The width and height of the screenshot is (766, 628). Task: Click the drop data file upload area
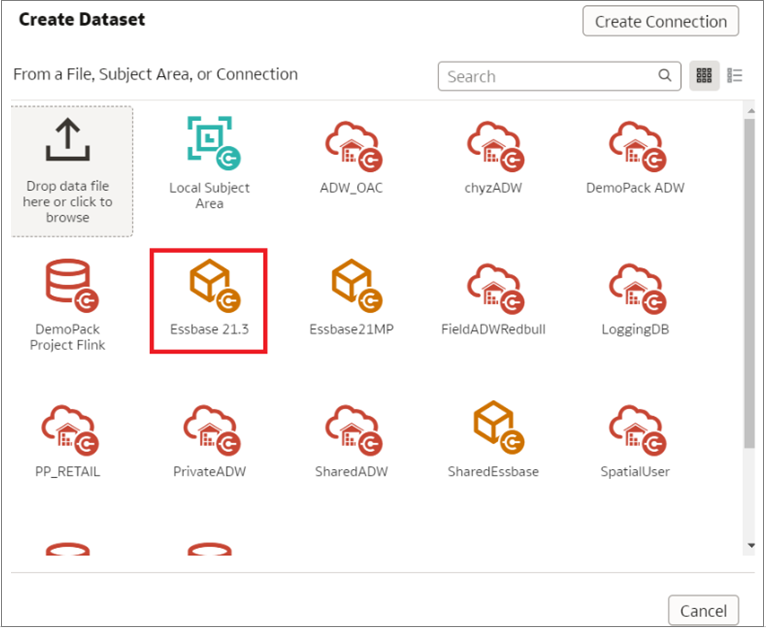click(72, 171)
